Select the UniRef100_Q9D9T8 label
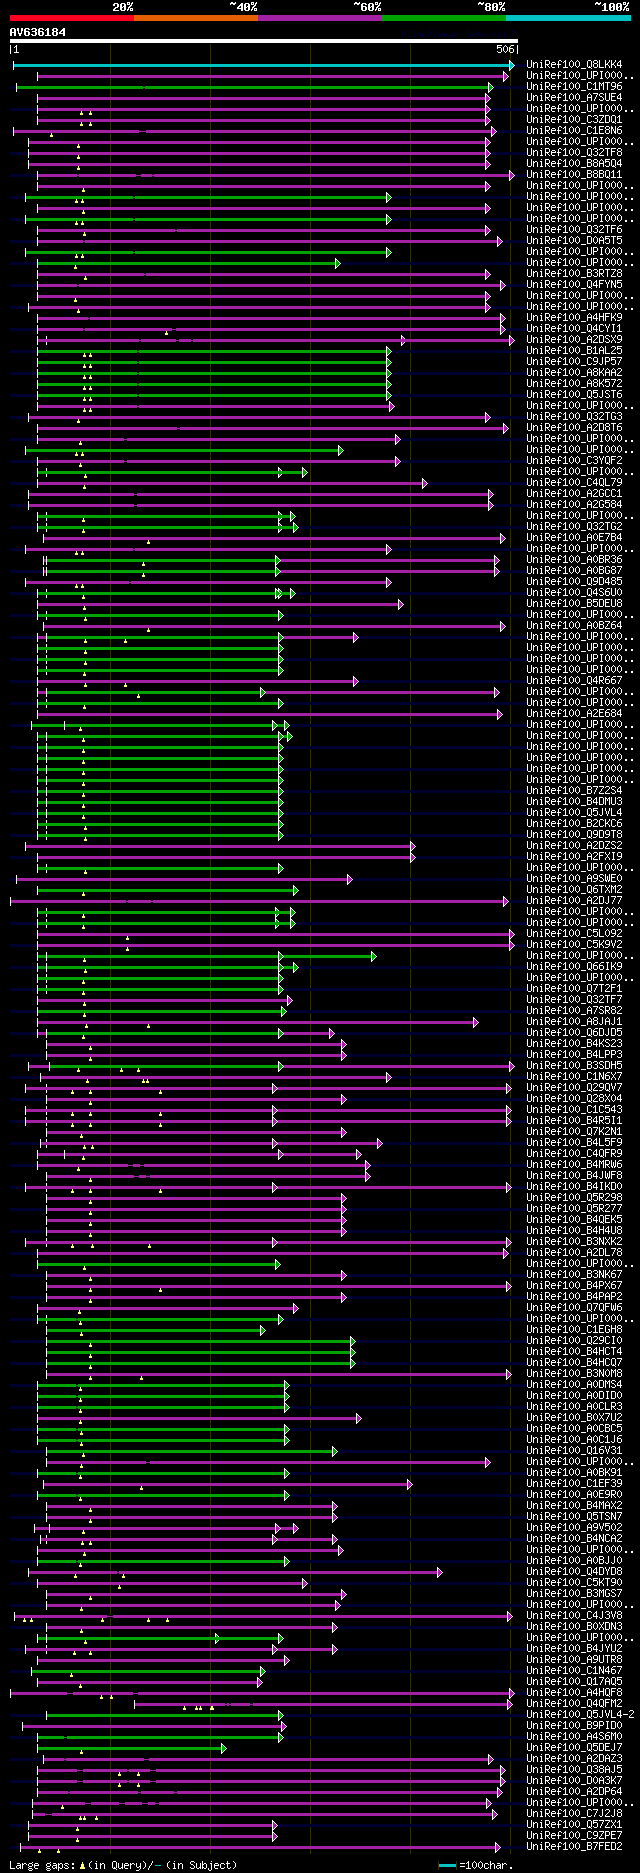 (574, 835)
